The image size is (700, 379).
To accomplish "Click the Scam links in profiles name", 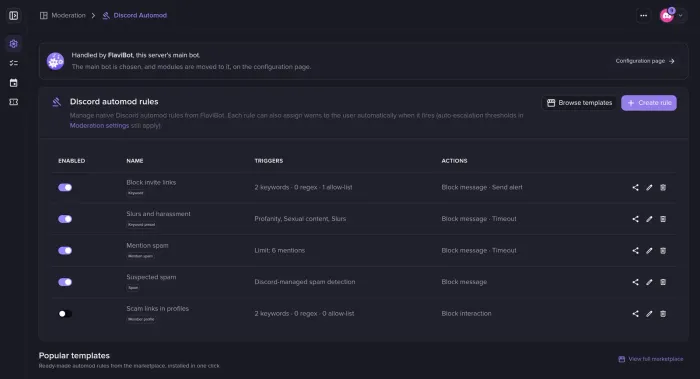I will [x=157, y=308].
